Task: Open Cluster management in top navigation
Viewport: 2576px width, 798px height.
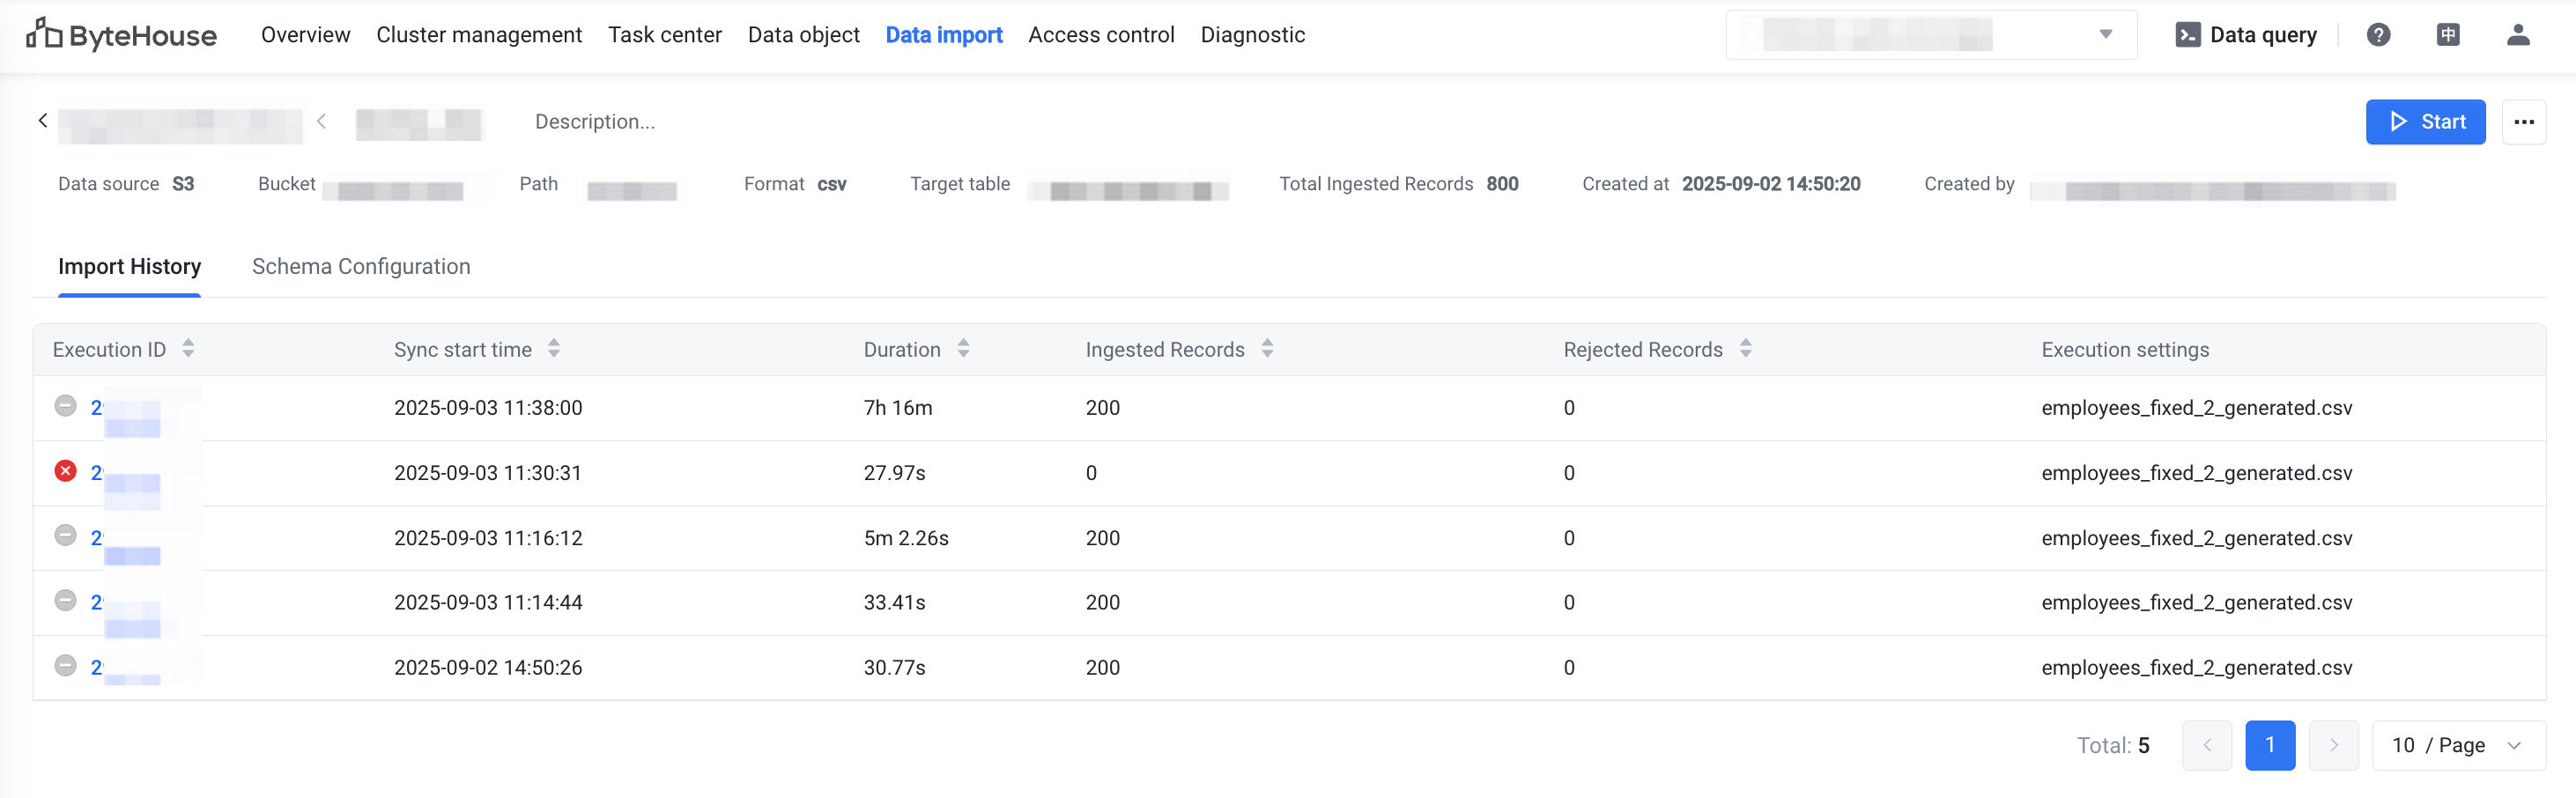Action: (x=479, y=35)
